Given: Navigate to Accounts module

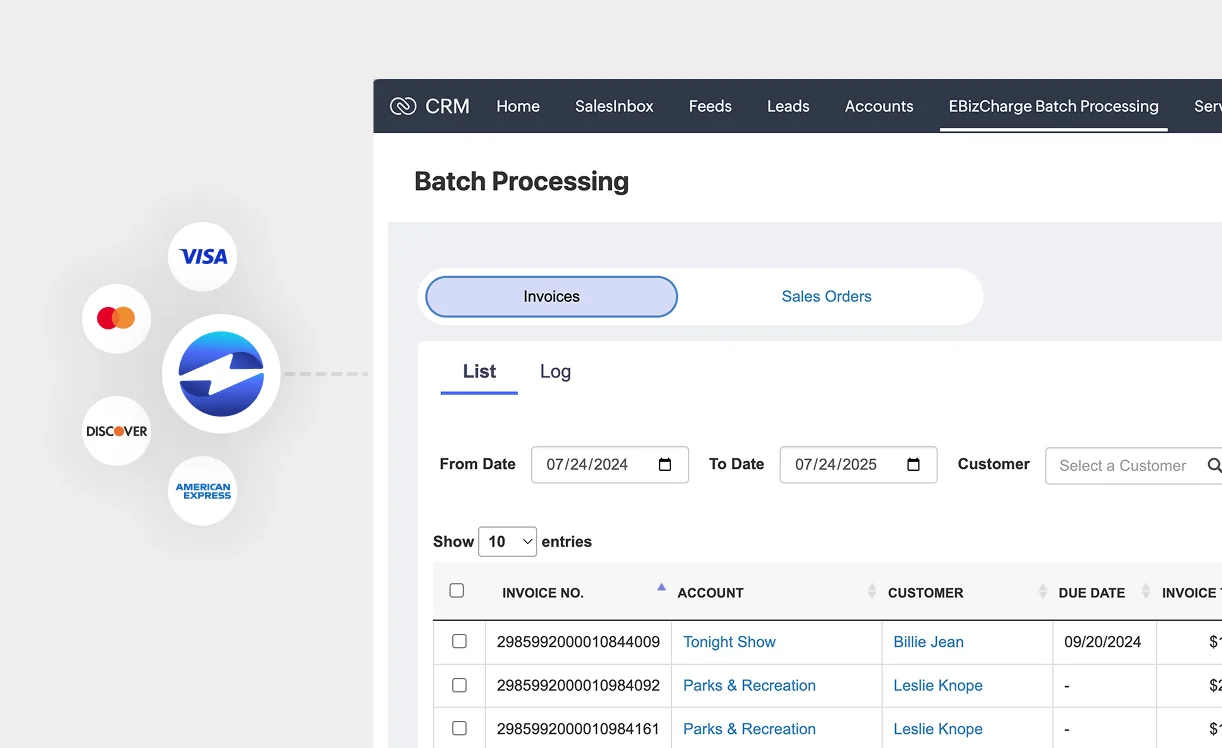Looking at the screenshot, I should [x=879, y=106].
